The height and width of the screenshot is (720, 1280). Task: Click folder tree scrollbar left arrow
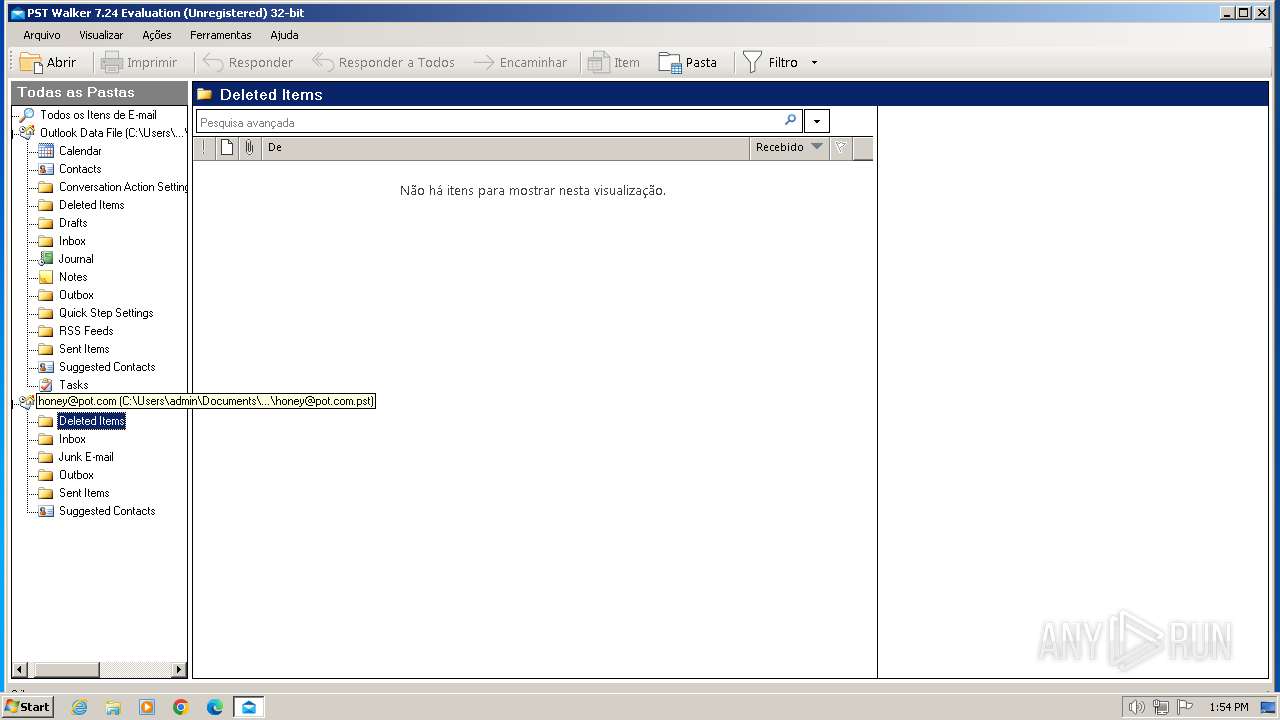click(19, 670)
